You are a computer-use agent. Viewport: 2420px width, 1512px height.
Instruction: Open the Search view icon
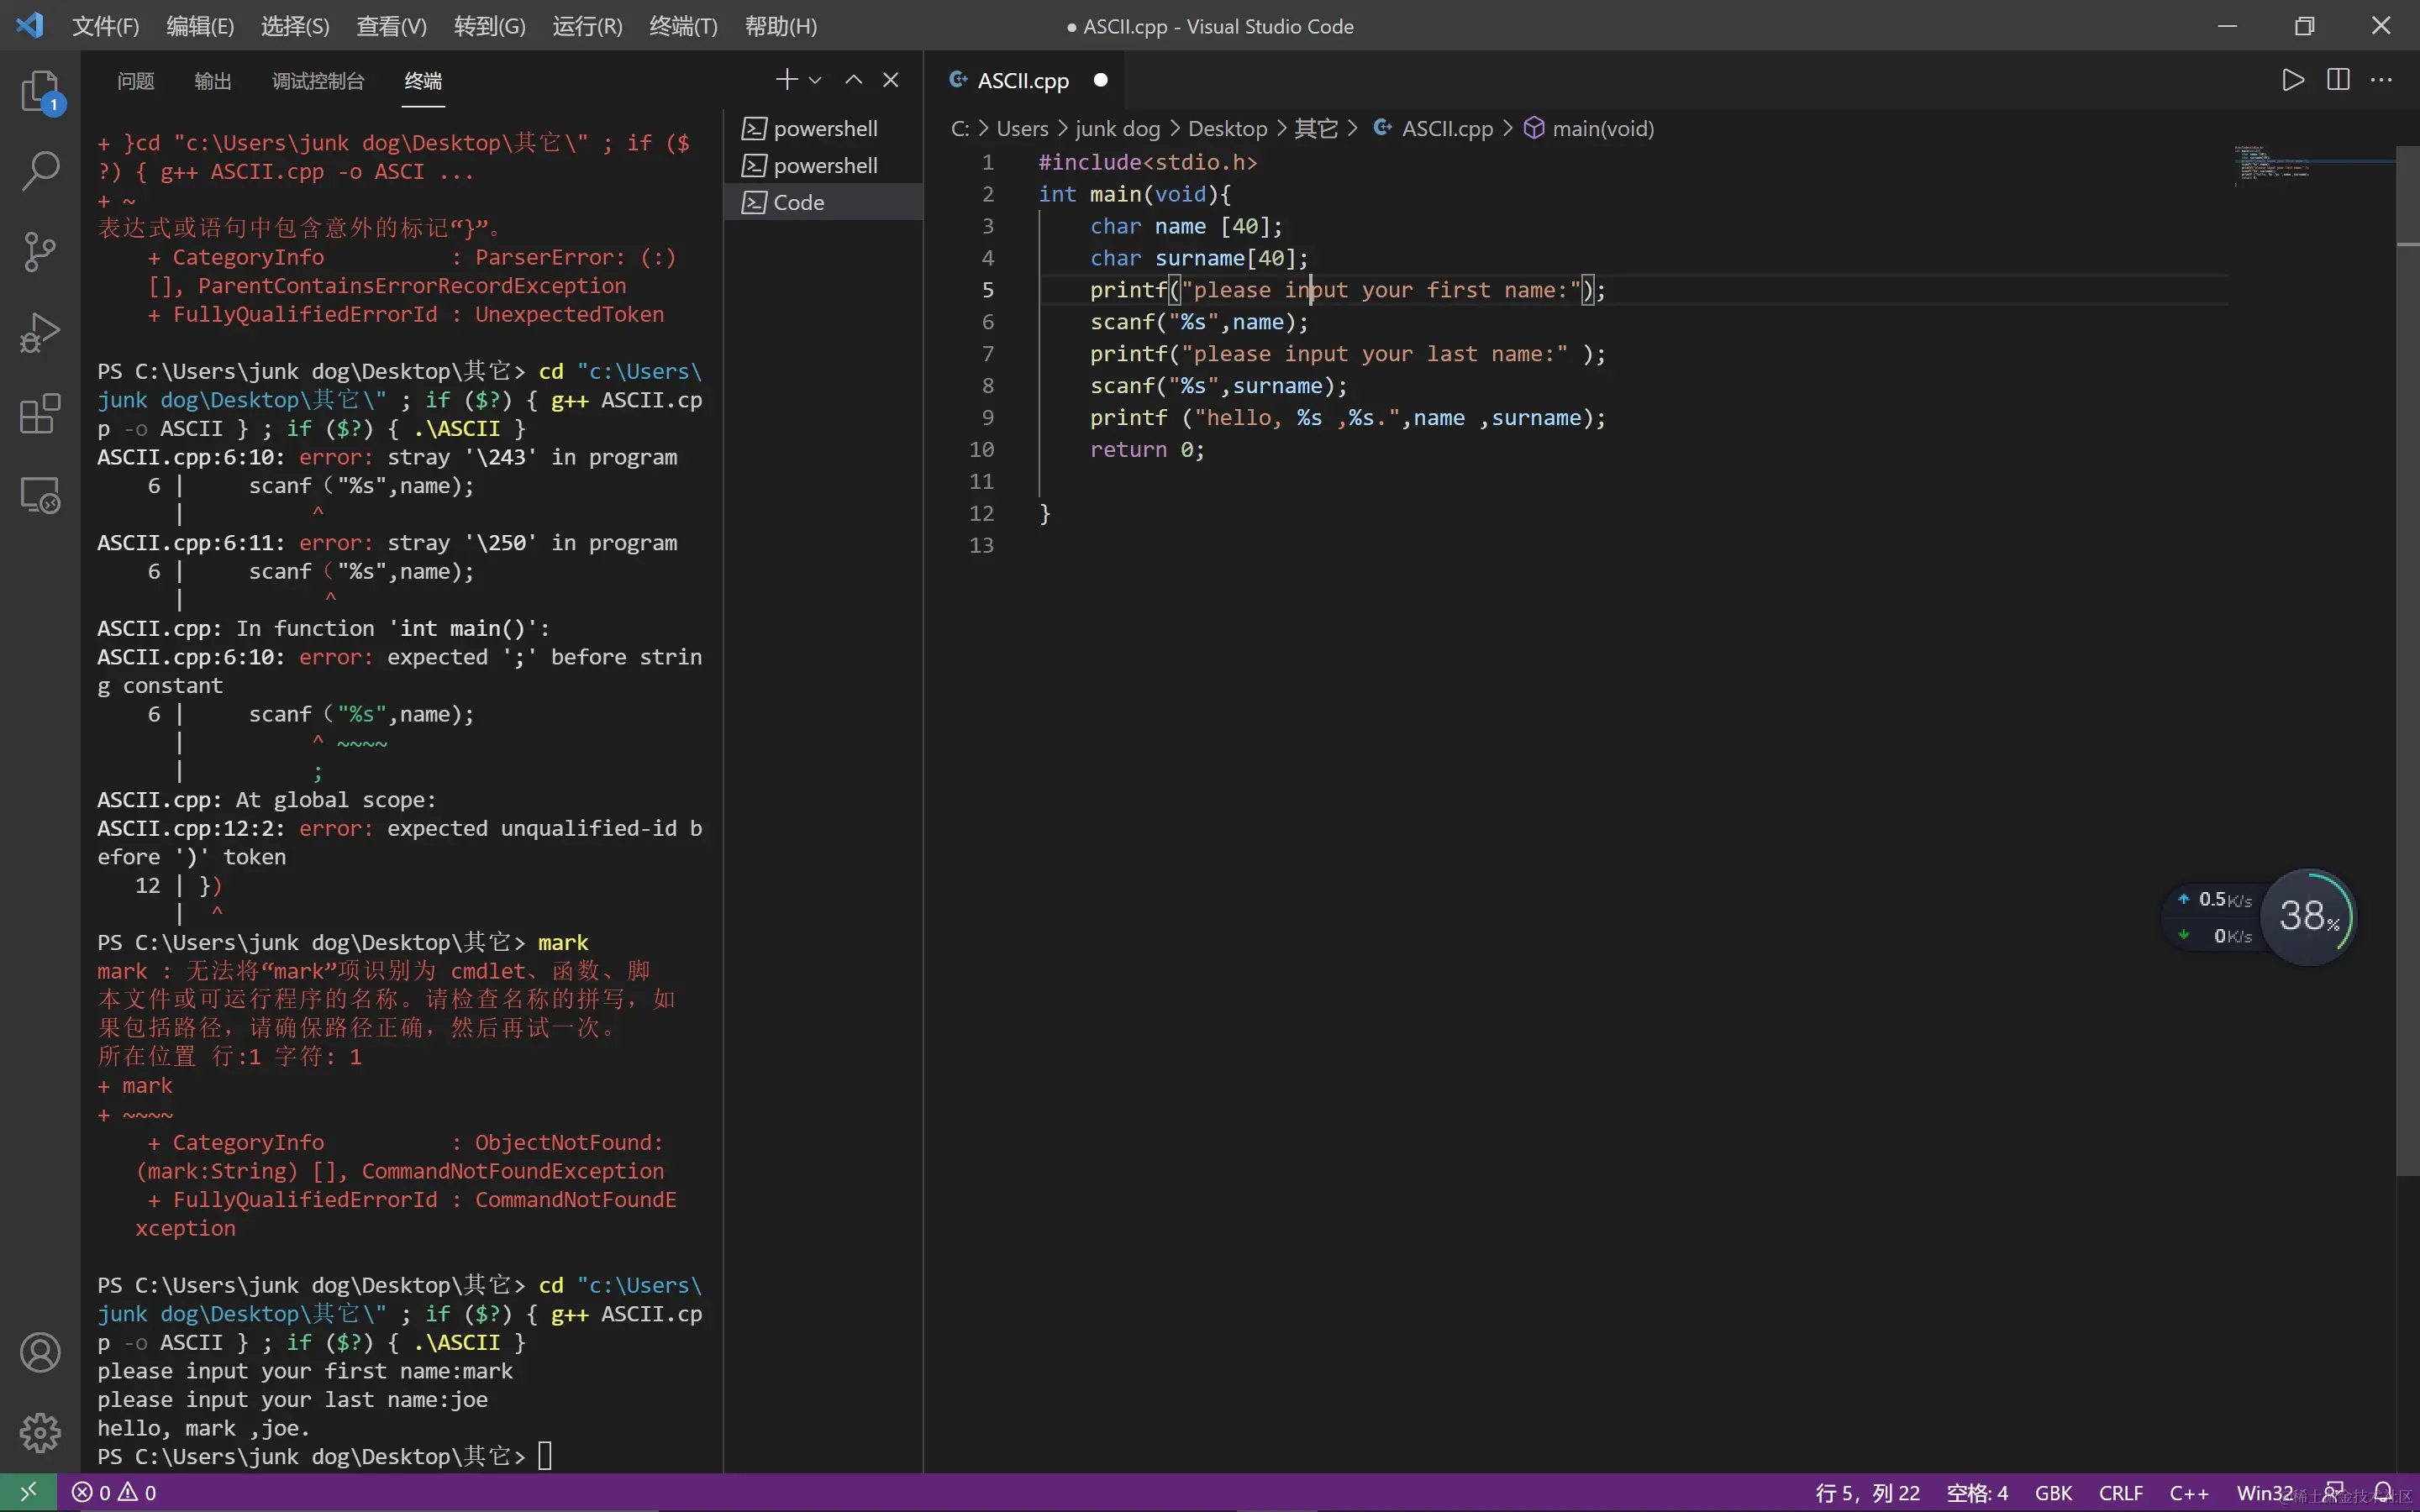(40, 171)
